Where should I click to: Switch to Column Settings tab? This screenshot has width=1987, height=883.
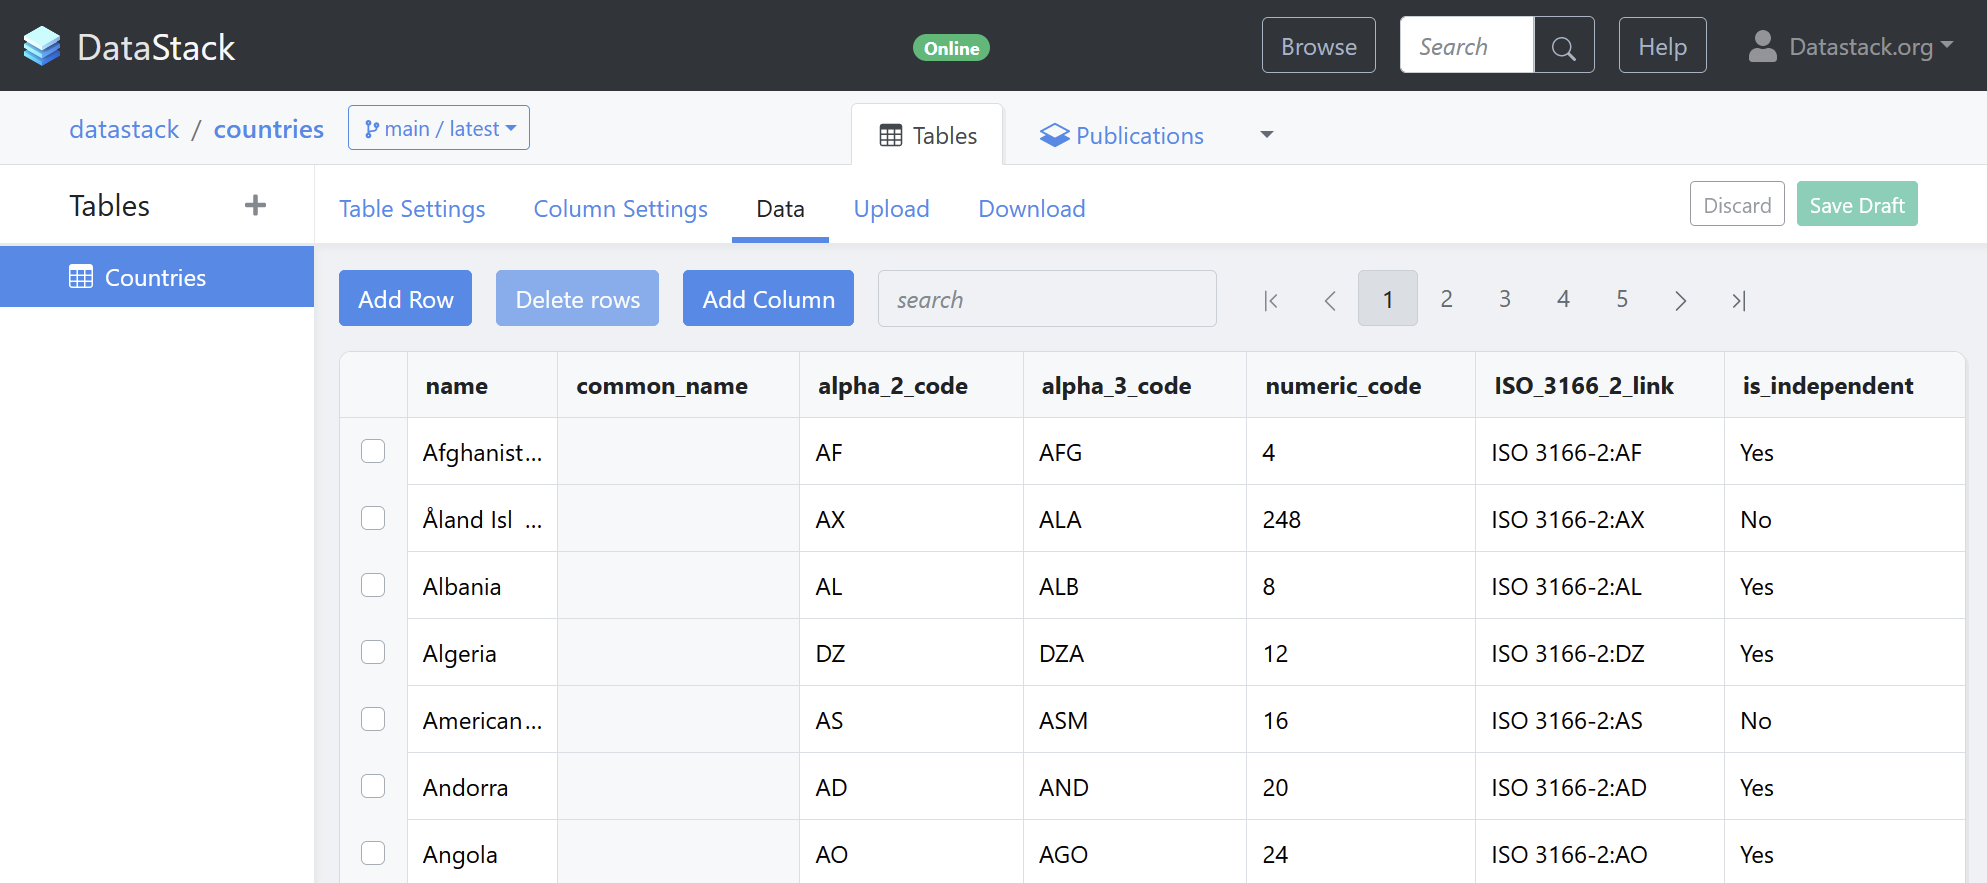pyautogui.click(x=620, y=208)
